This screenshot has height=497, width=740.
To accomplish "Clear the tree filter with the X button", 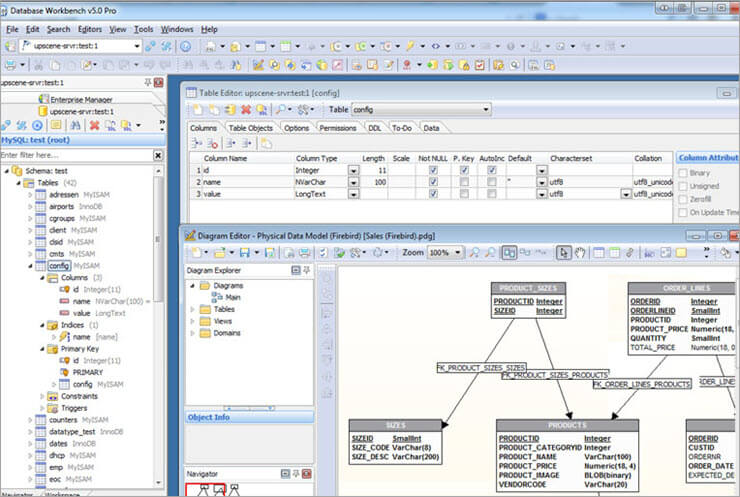I will click(x=158, y=155).
